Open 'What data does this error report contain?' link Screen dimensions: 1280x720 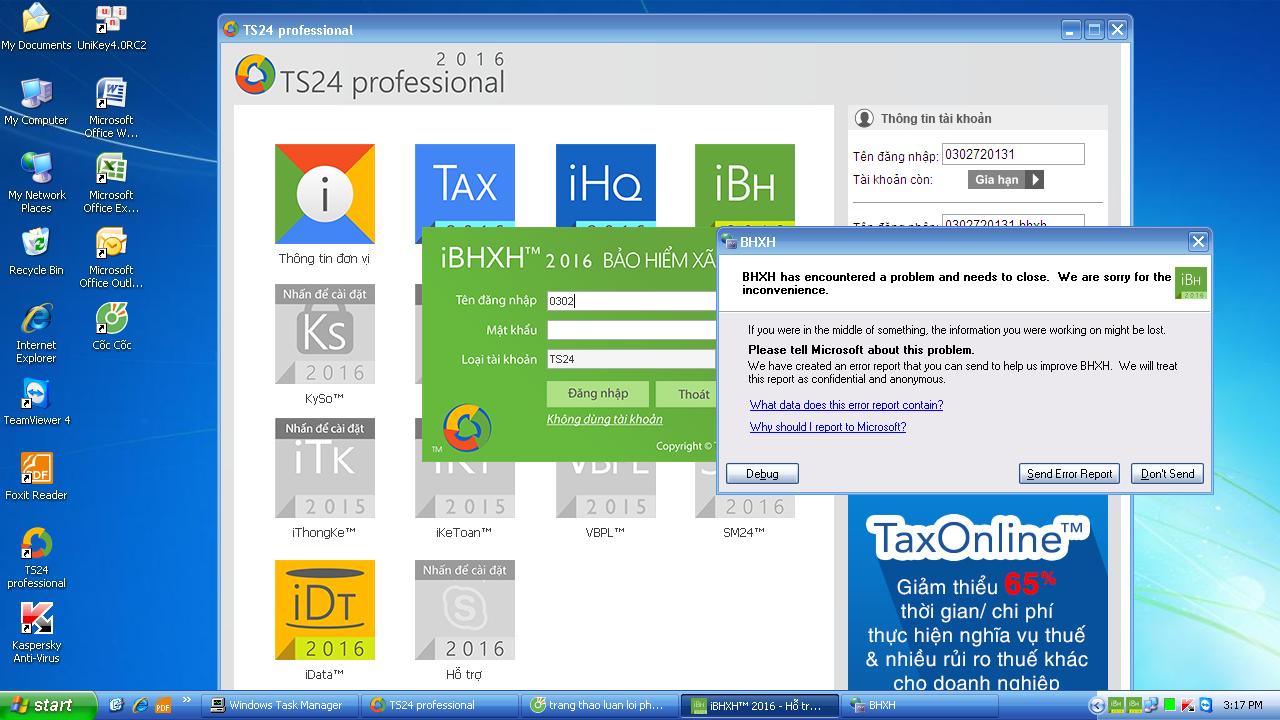[x=846, y=405]
